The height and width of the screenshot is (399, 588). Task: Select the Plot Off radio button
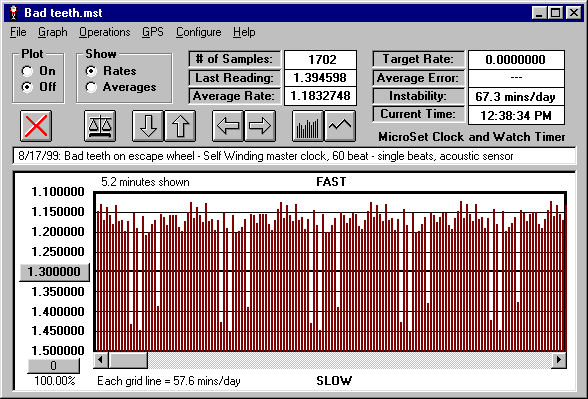click(x=27, y=87)
